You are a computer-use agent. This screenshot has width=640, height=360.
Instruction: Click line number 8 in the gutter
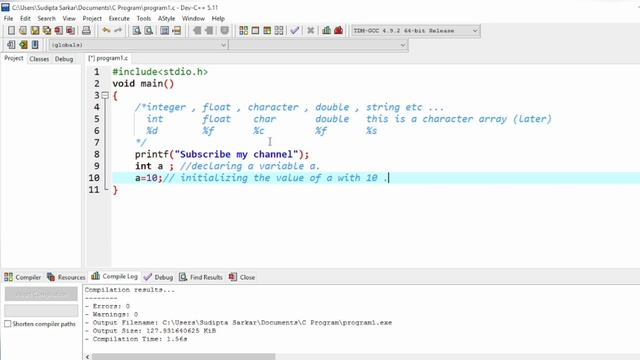97,154
